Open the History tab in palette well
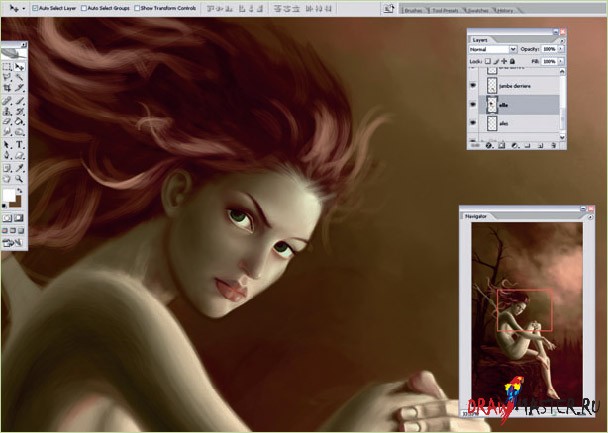Image resolution: width=608 pixels, height=433 pixels. (x=505, y=10)
